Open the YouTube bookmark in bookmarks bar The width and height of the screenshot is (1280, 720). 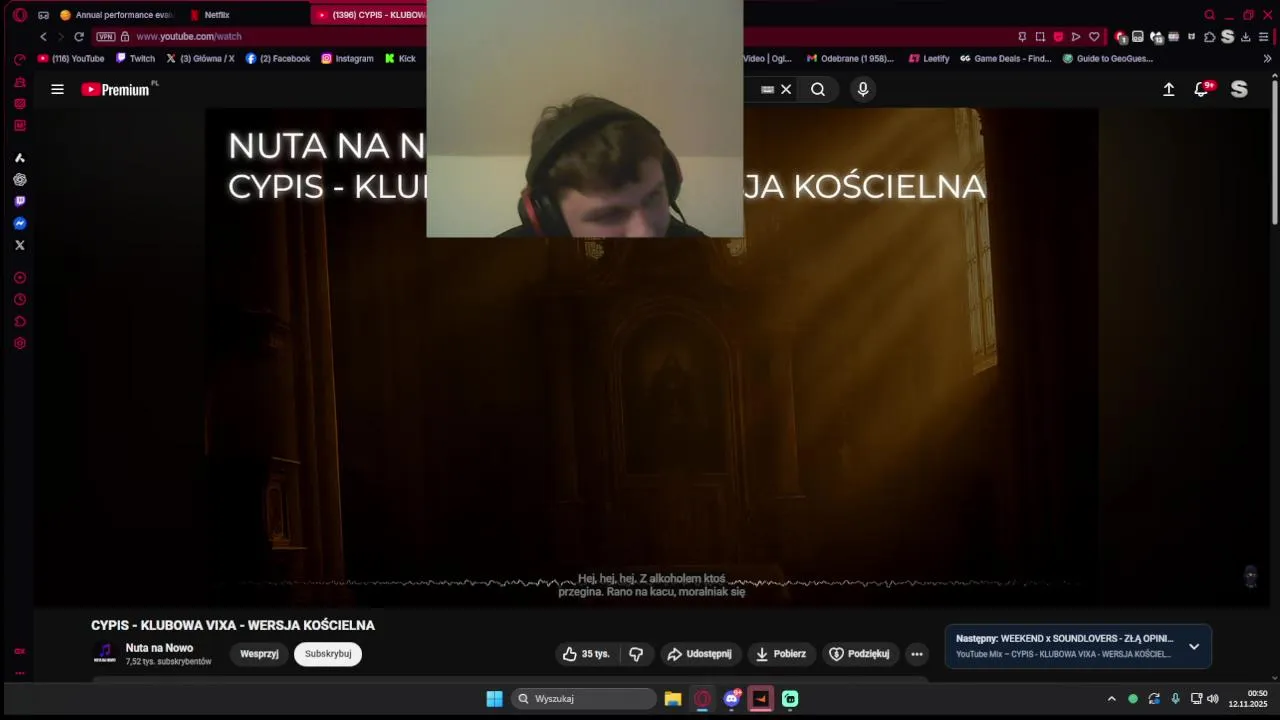pos(71,59)
